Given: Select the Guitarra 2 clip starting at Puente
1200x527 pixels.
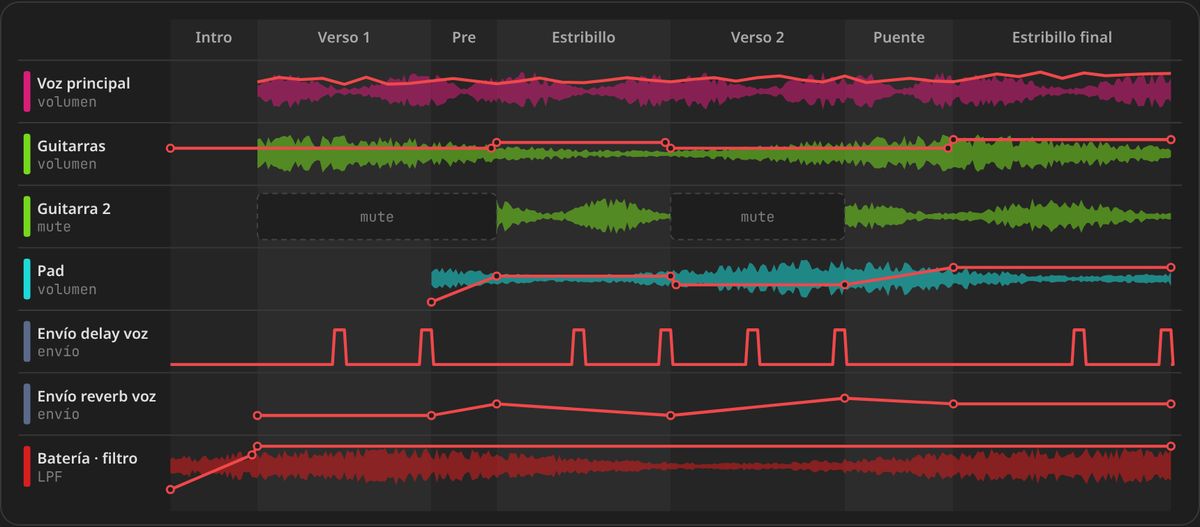Looking at the screenshot, I should (1008, 216).
